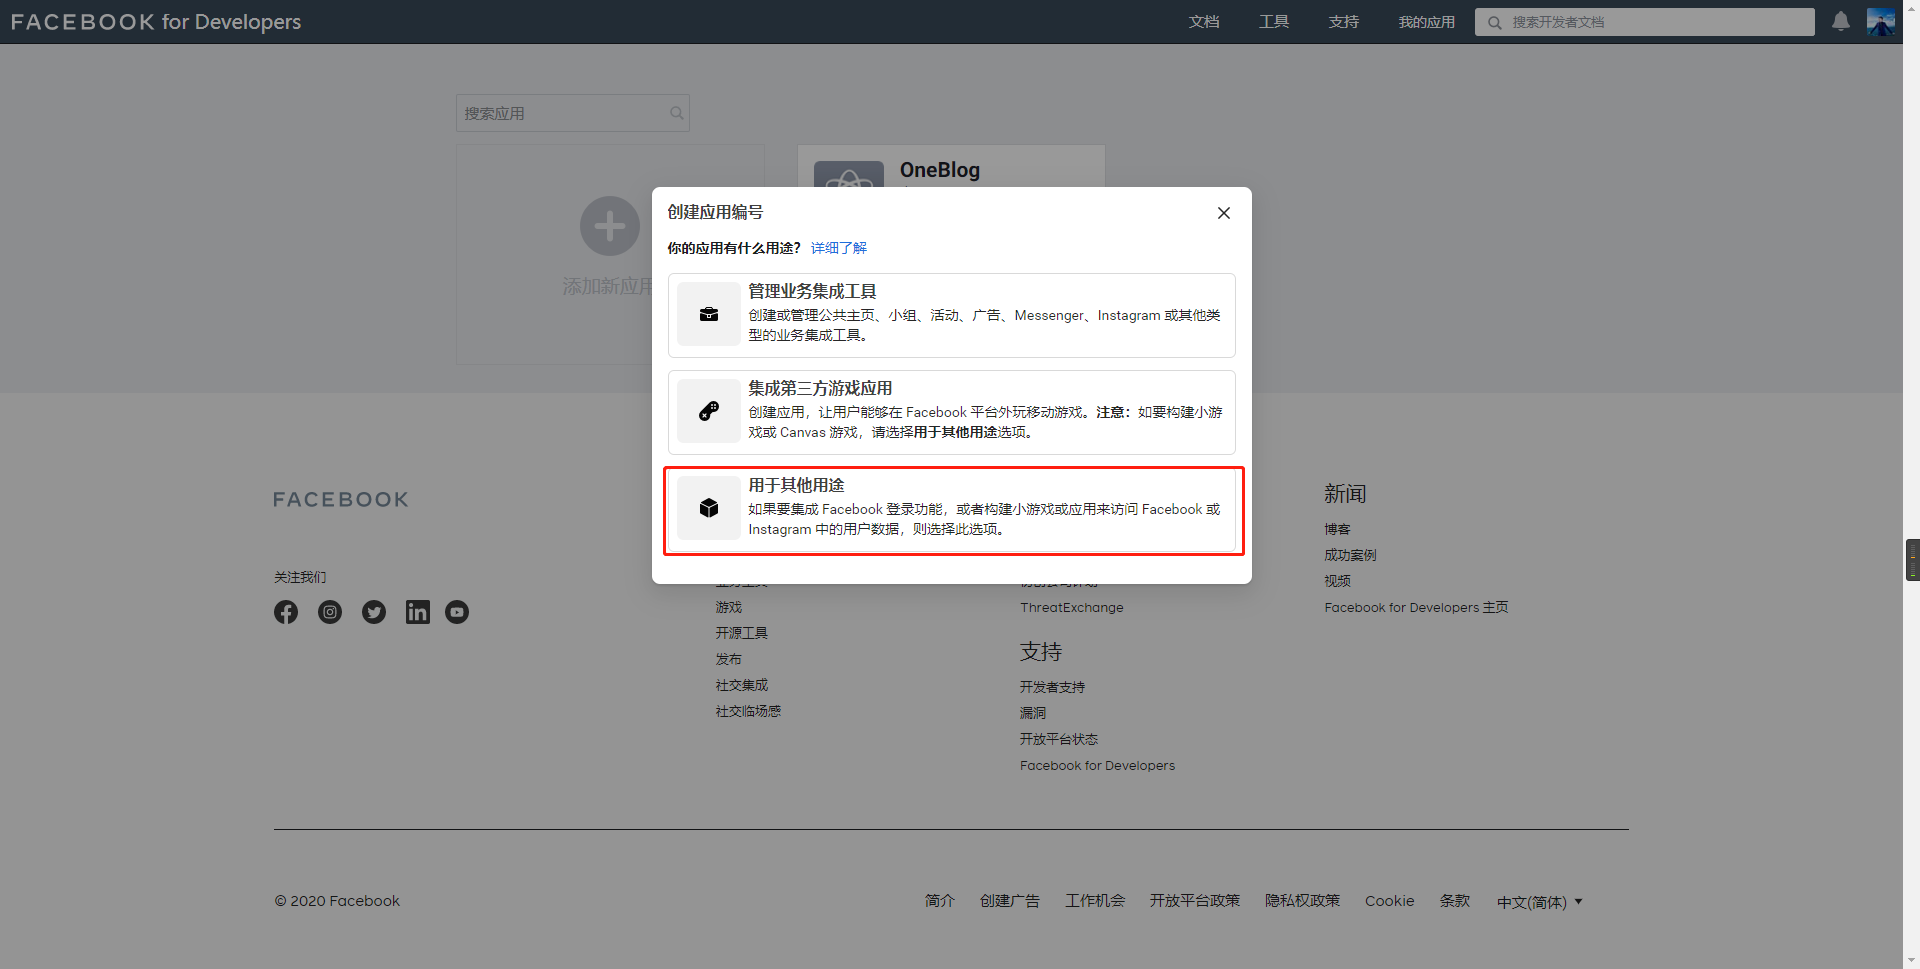
Task: Open LinkedIn social icon in footer
Action: click(418, 612)
